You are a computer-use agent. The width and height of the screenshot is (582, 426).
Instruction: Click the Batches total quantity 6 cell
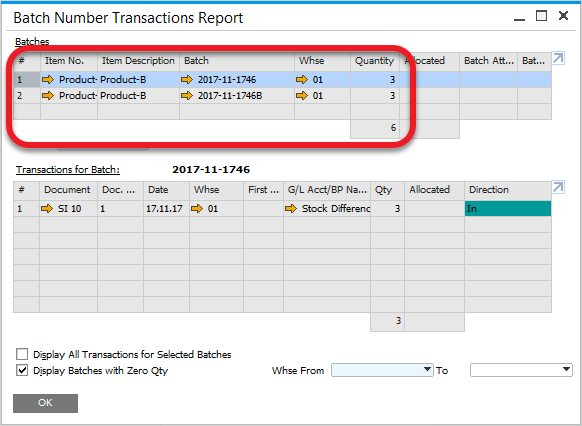pyautogui.click(x=375, y=128)
